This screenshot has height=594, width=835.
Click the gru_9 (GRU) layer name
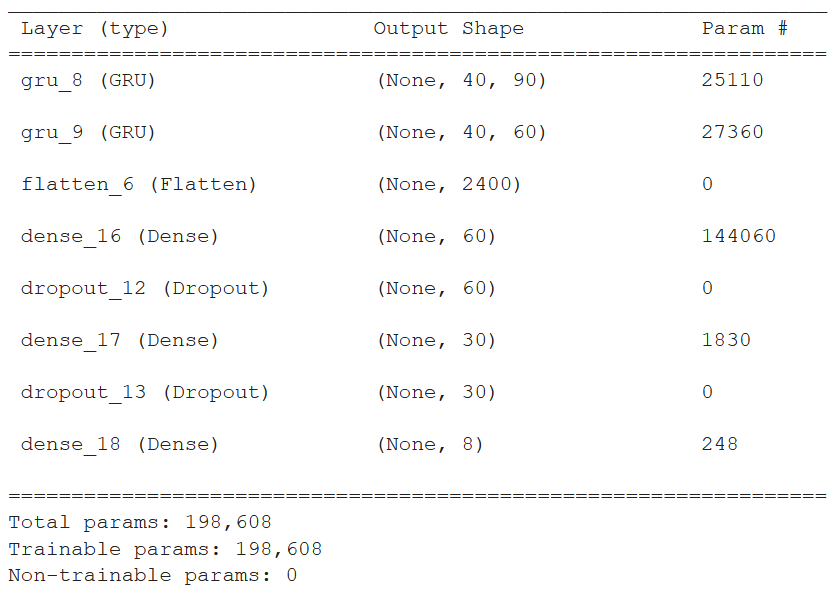[88, 132]
